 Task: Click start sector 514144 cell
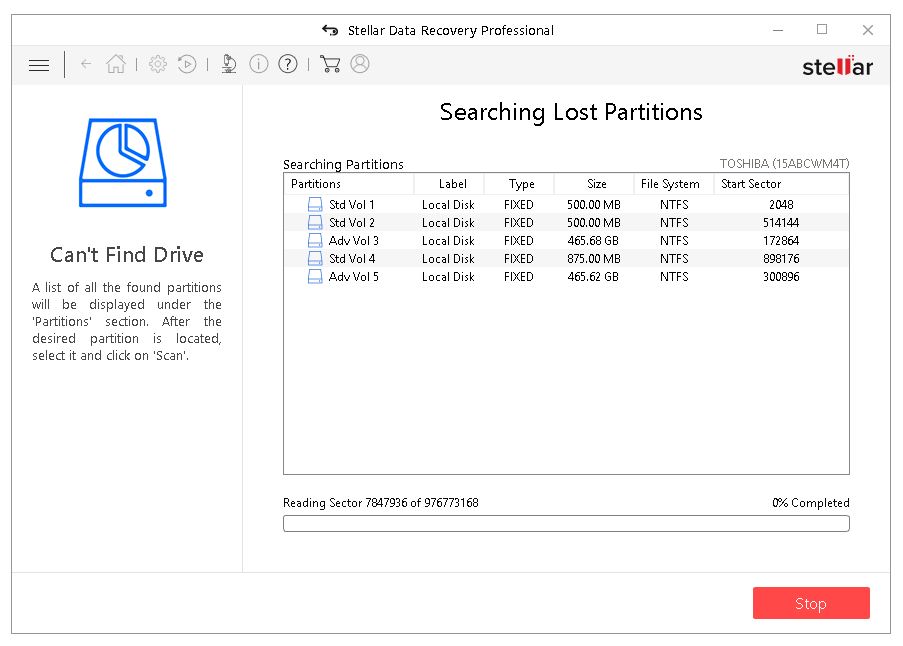(781, 222)
